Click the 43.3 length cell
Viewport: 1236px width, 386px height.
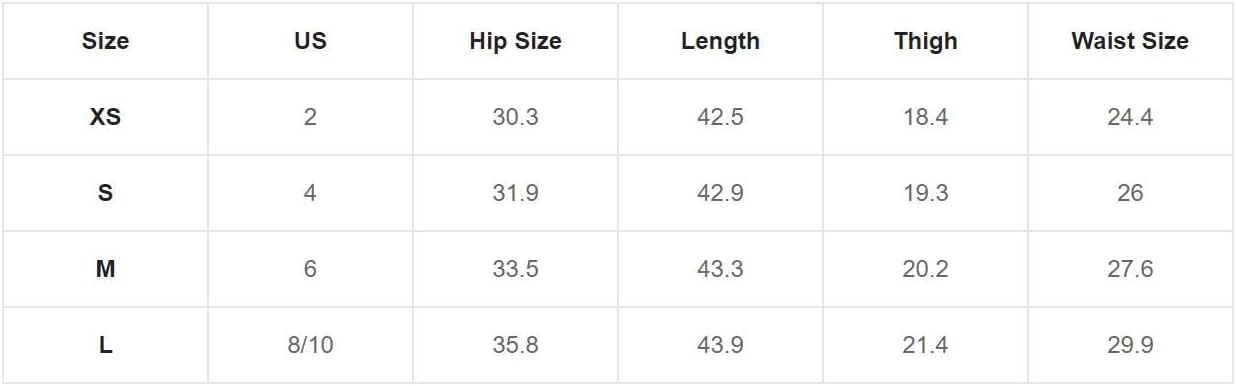pos(720,269)
